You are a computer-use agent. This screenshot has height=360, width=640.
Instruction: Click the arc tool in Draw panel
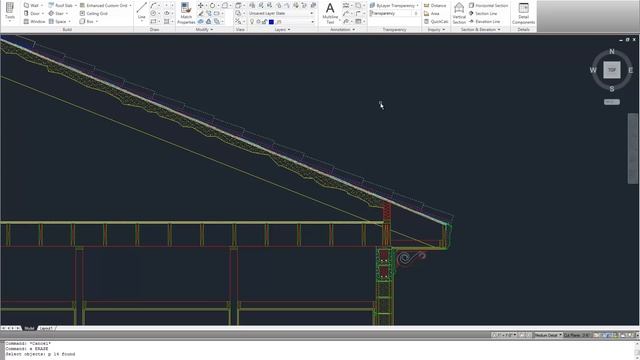tap(153, 5)
